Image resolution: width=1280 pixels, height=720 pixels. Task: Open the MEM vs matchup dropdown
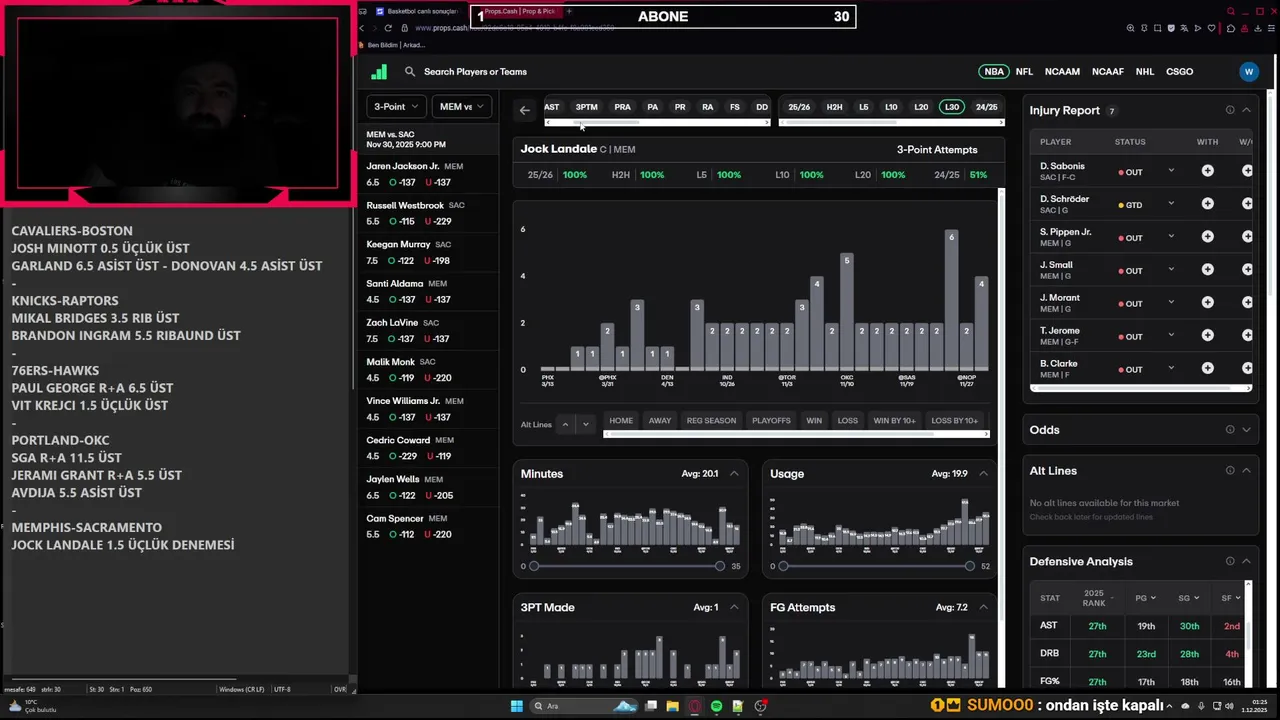point(462,107)
